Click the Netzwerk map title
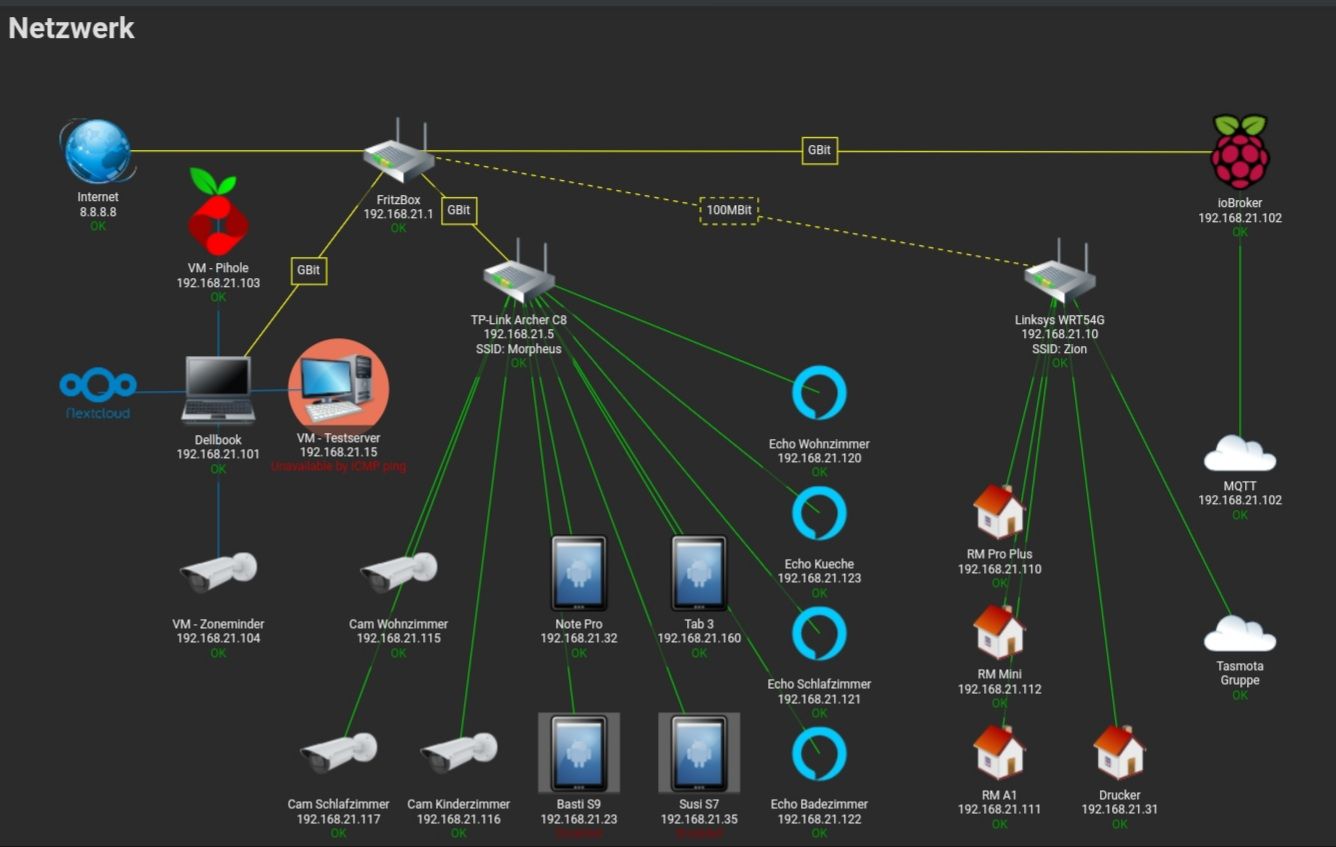The height and width of the screenshot is (847, 1336). point(71,29)
